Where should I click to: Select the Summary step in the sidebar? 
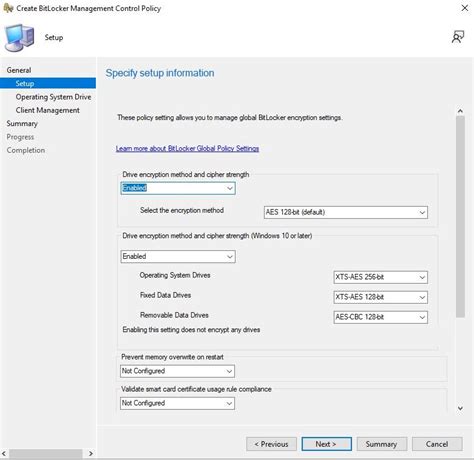tap(22, 124)
